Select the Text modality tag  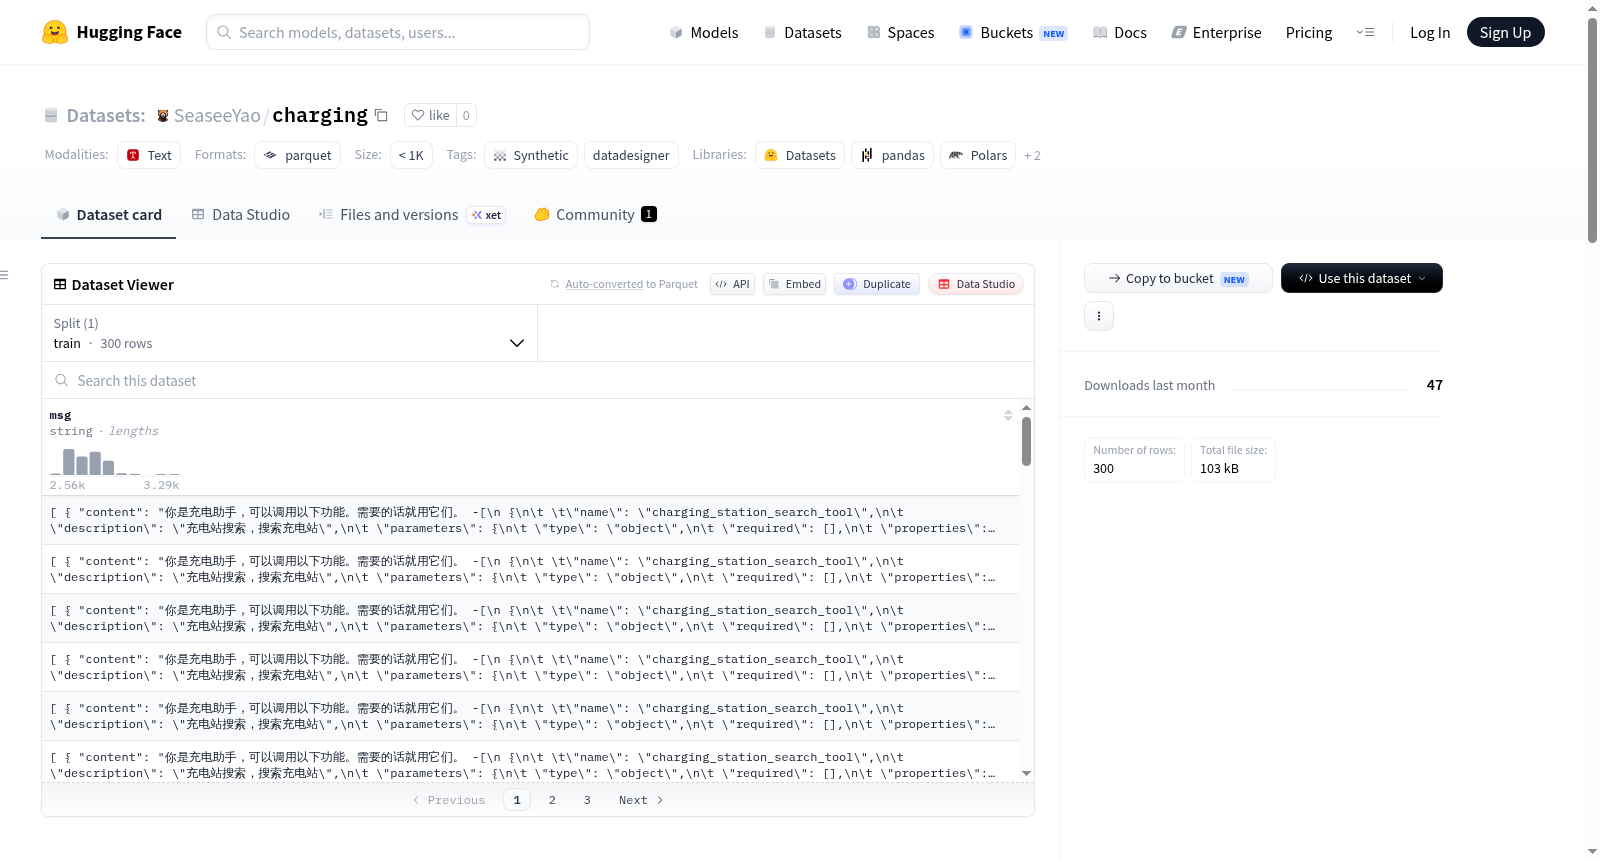(x=149, y=155)
